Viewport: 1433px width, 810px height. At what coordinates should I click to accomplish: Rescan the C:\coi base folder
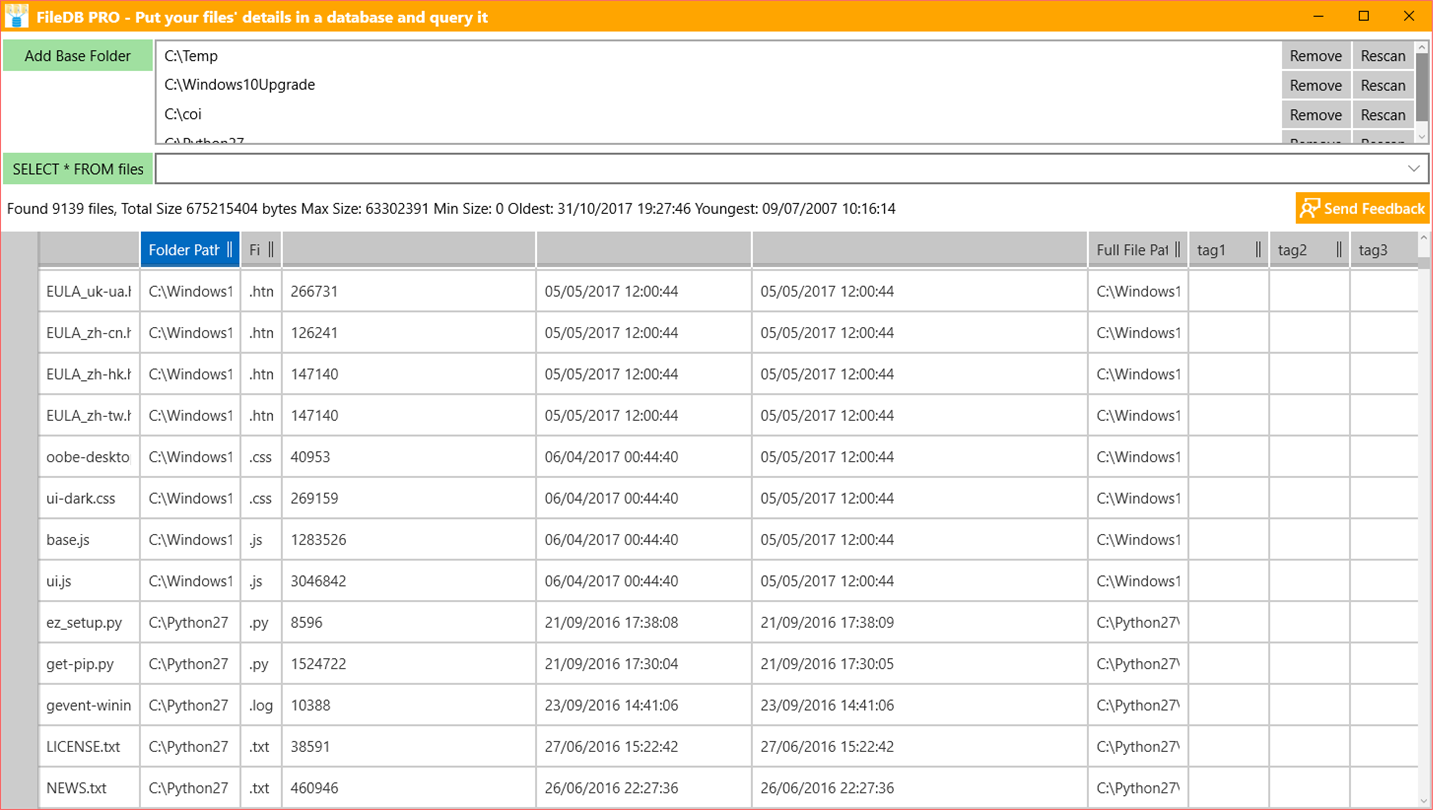pos(1383,114)
